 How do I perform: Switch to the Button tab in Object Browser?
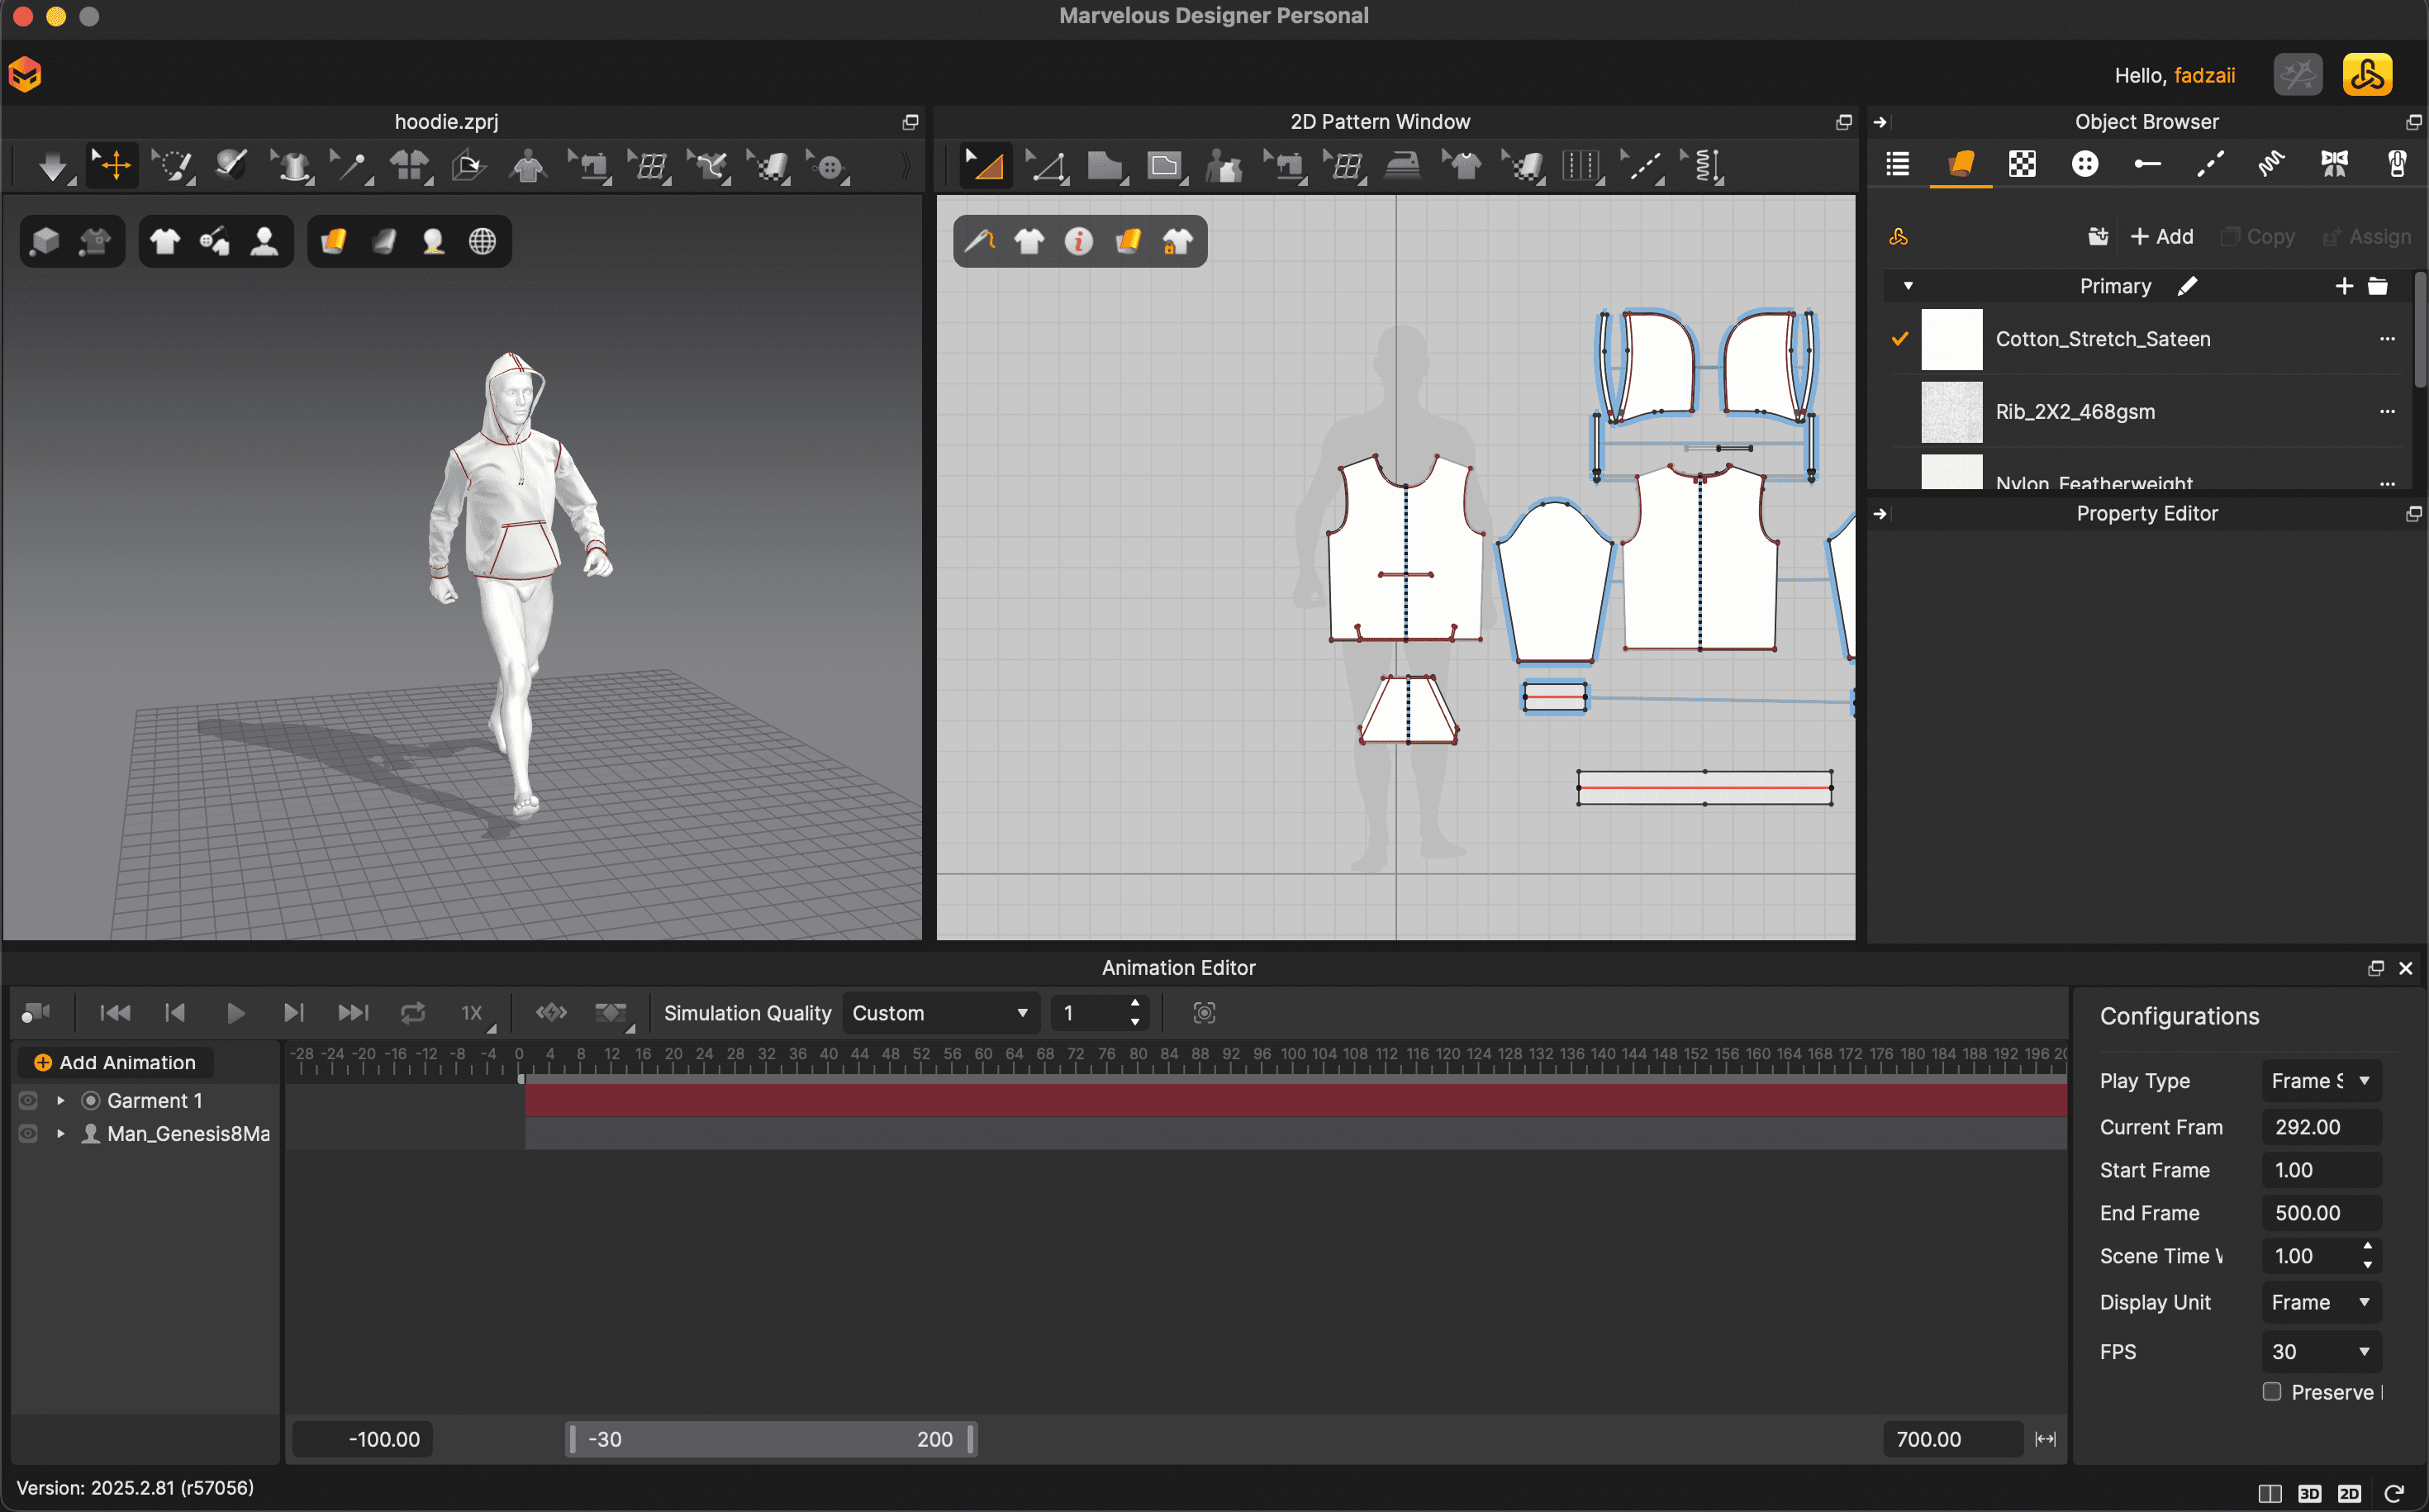[x=2084, y=164]
